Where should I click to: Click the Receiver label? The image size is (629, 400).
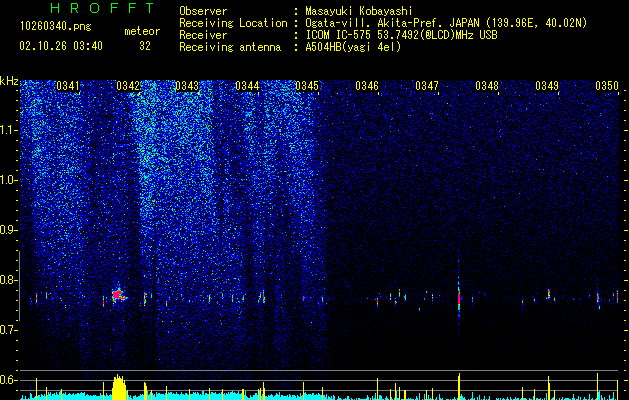(x=203, y=35)
